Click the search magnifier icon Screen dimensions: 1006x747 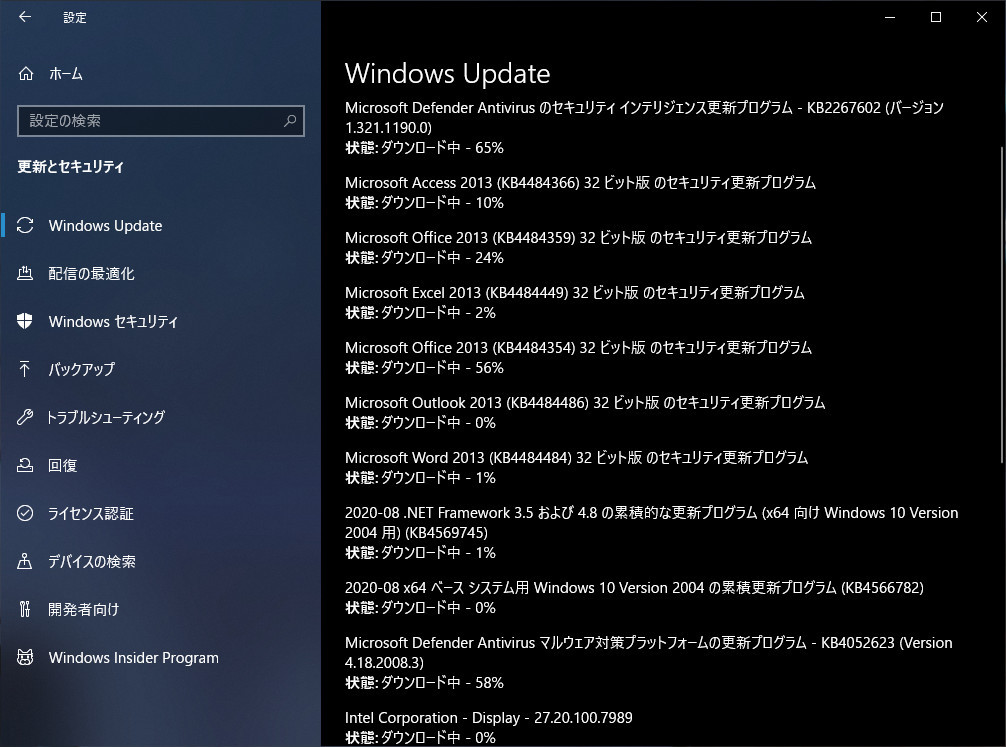290,120
